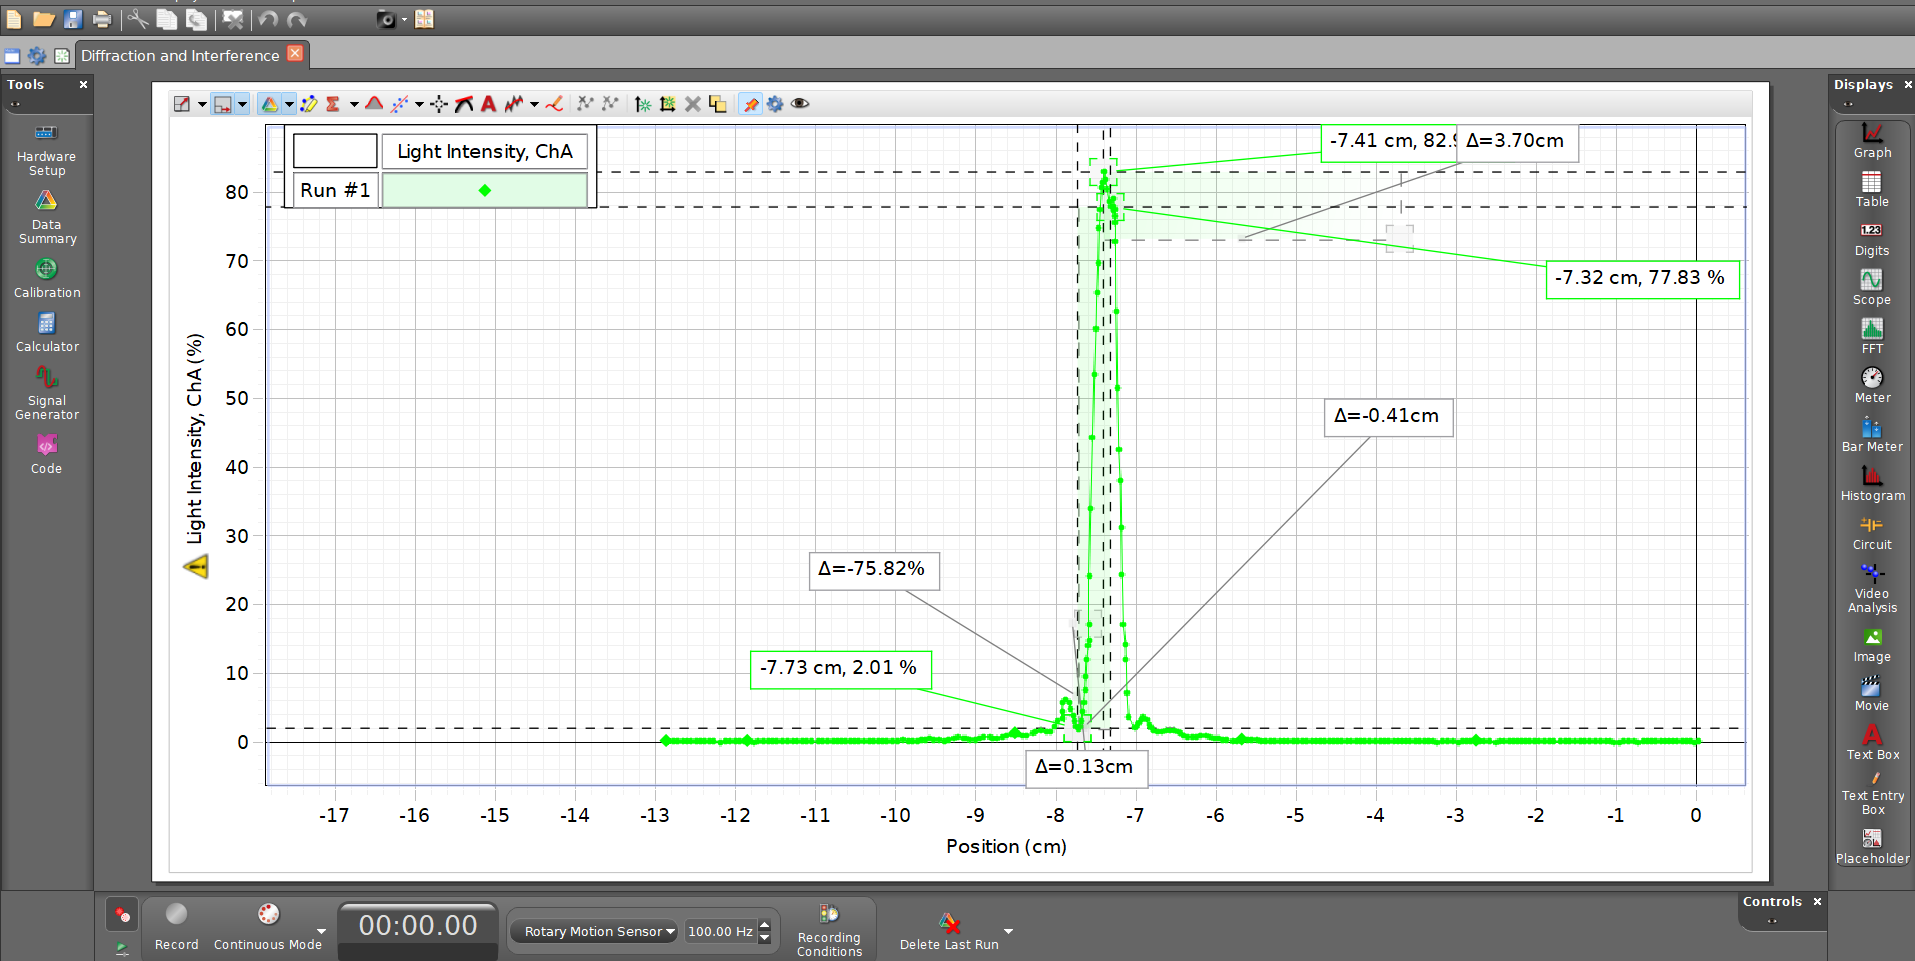
Task: Click the 100.00 Hz sample rate field
Action: tap(719, 931)
